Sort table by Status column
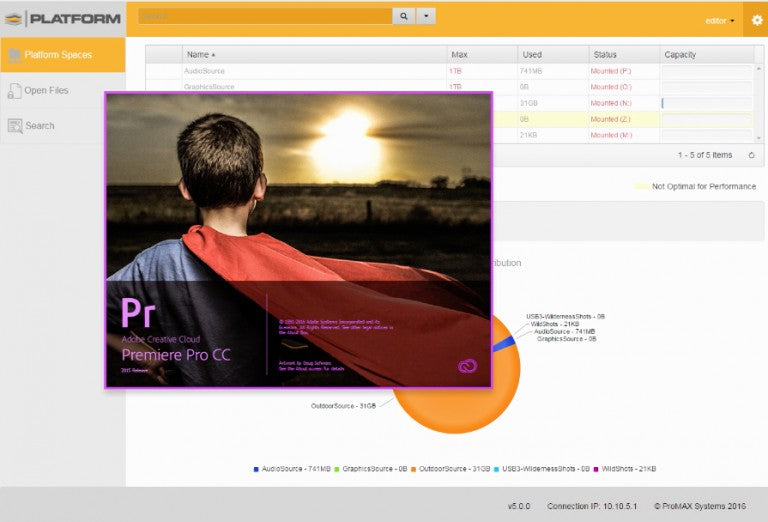This screenshot has height=522, width=768. 624,54
